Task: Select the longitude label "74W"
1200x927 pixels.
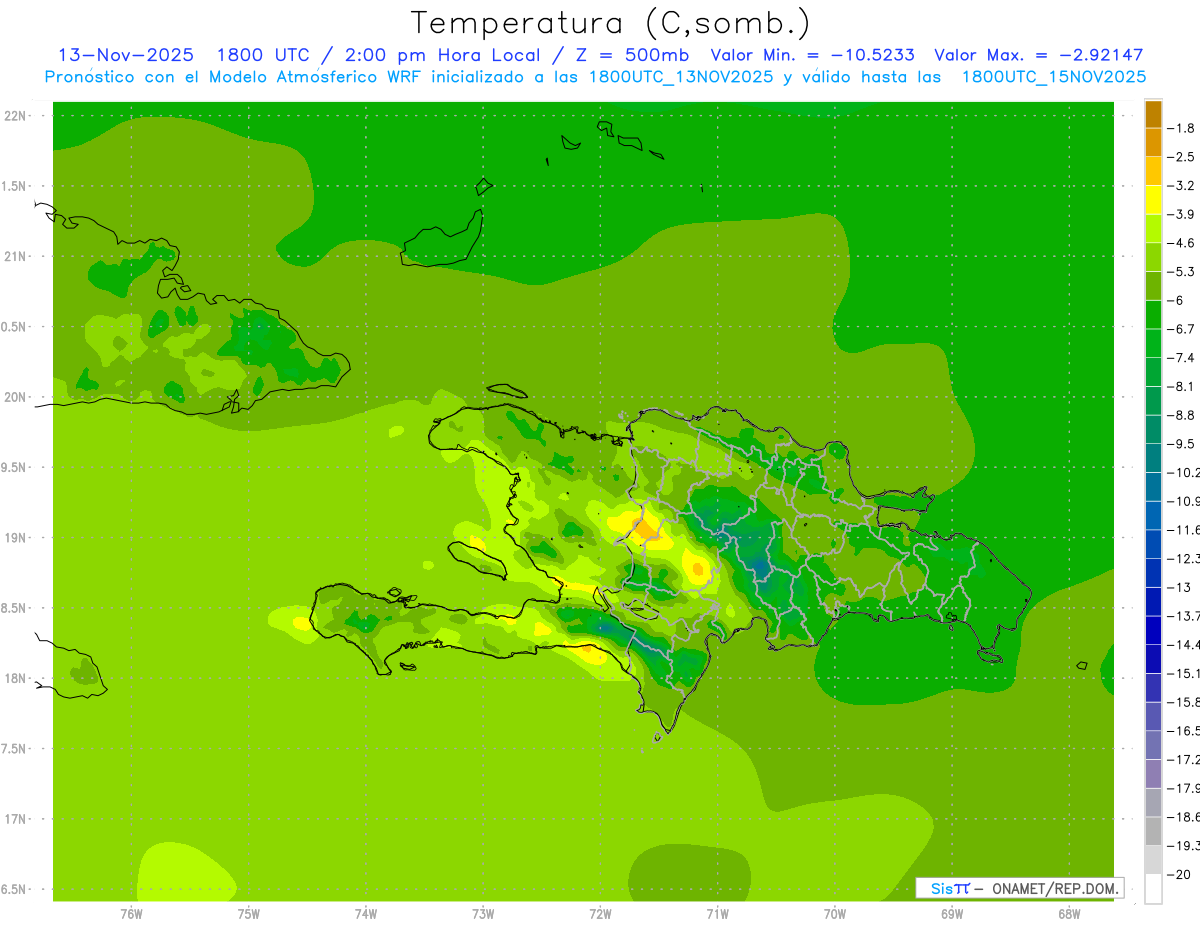Action: 366,913
